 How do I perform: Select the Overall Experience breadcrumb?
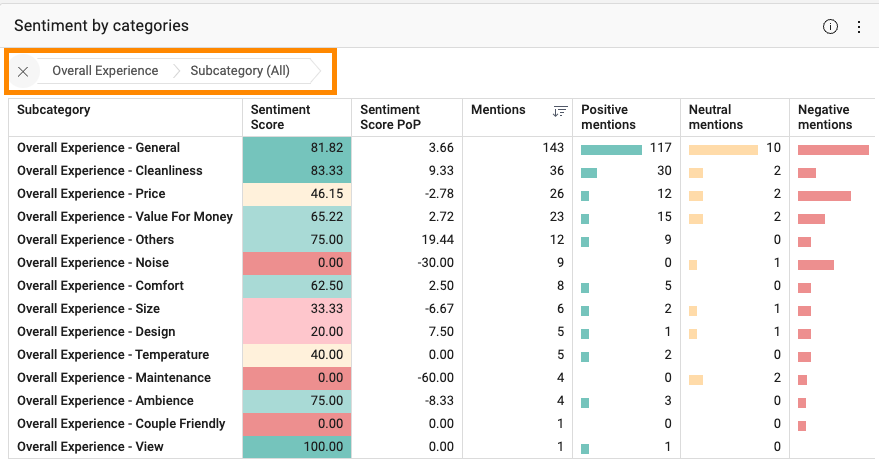105,71
